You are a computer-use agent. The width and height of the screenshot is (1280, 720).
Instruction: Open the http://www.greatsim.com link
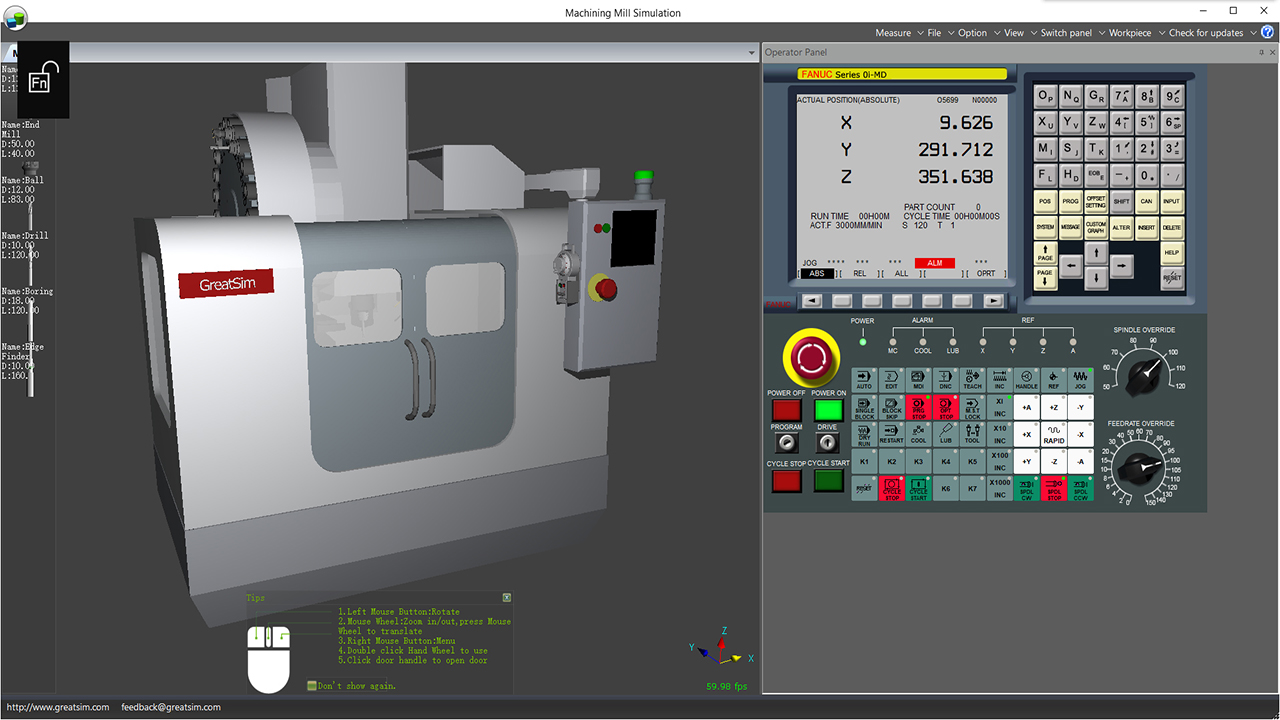pyautogui.click(x=58, y=707)
